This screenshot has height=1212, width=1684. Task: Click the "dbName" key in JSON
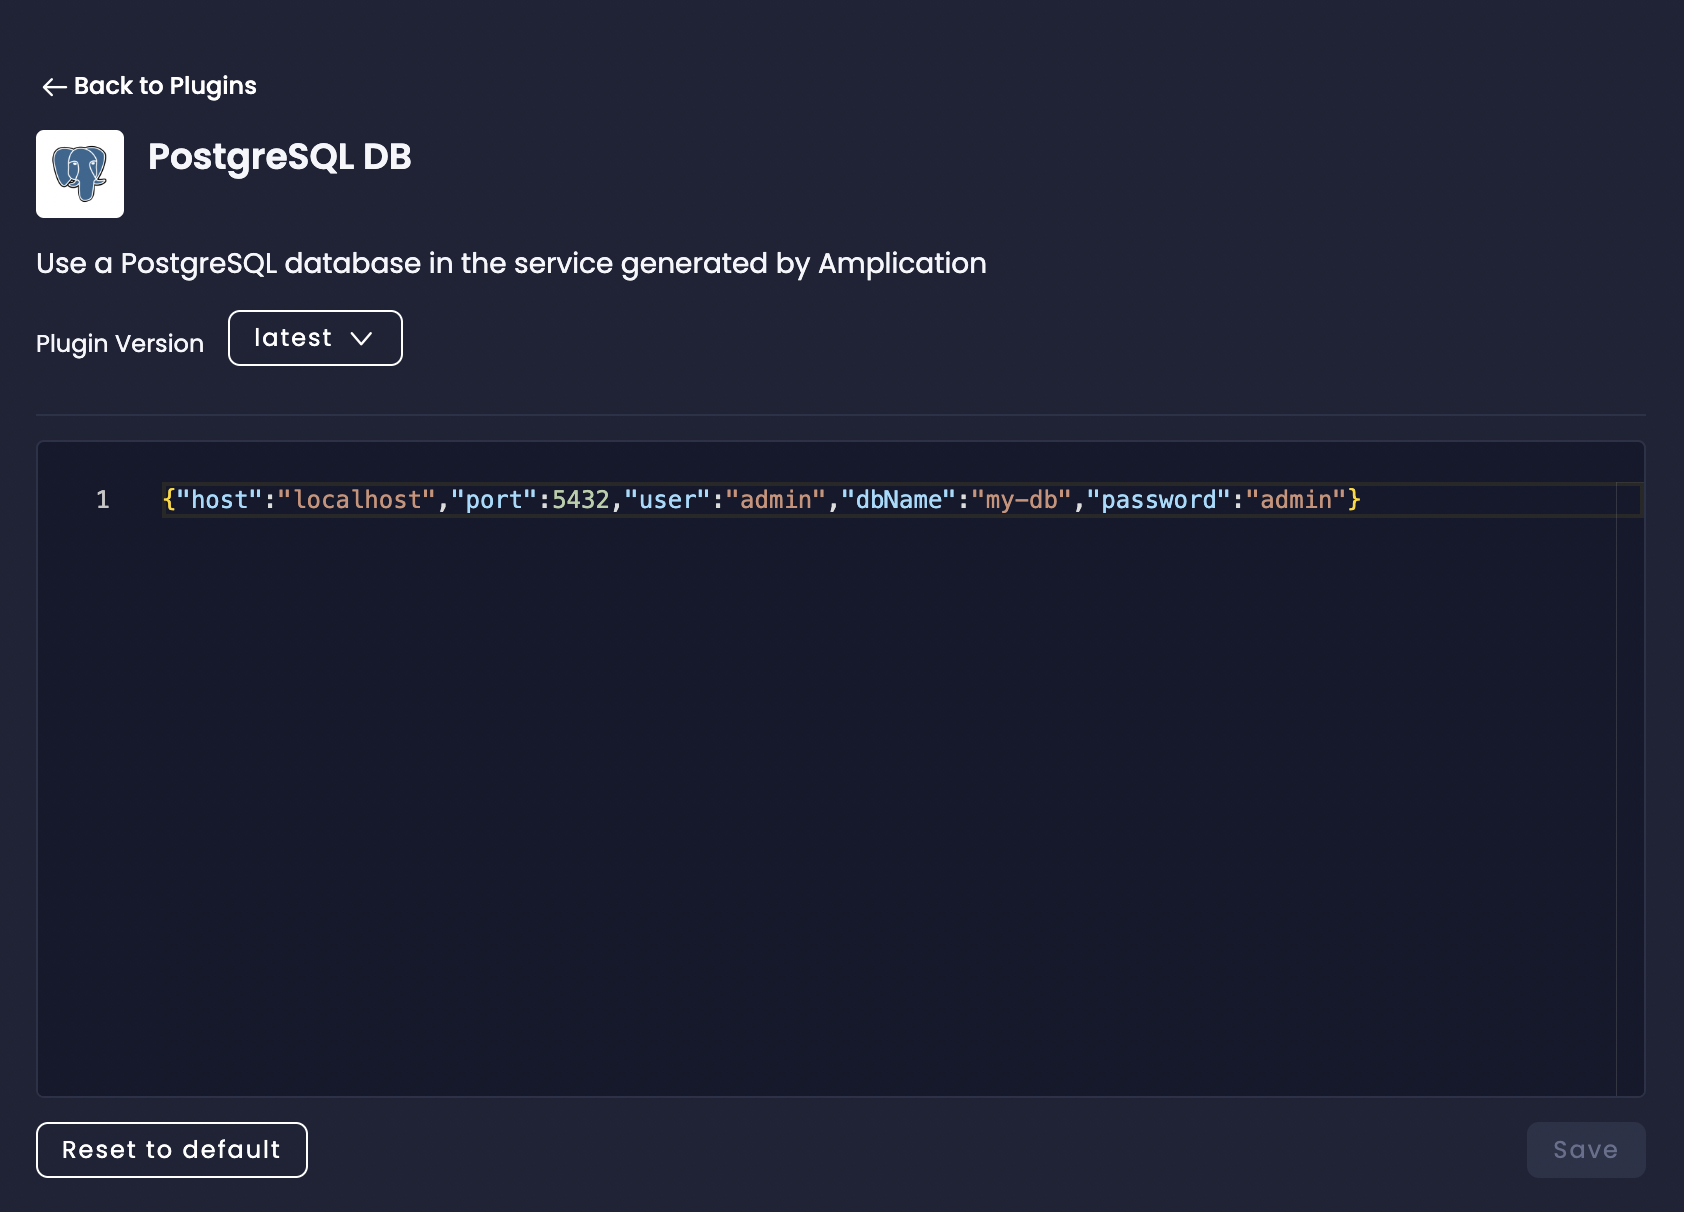(899, 500)
